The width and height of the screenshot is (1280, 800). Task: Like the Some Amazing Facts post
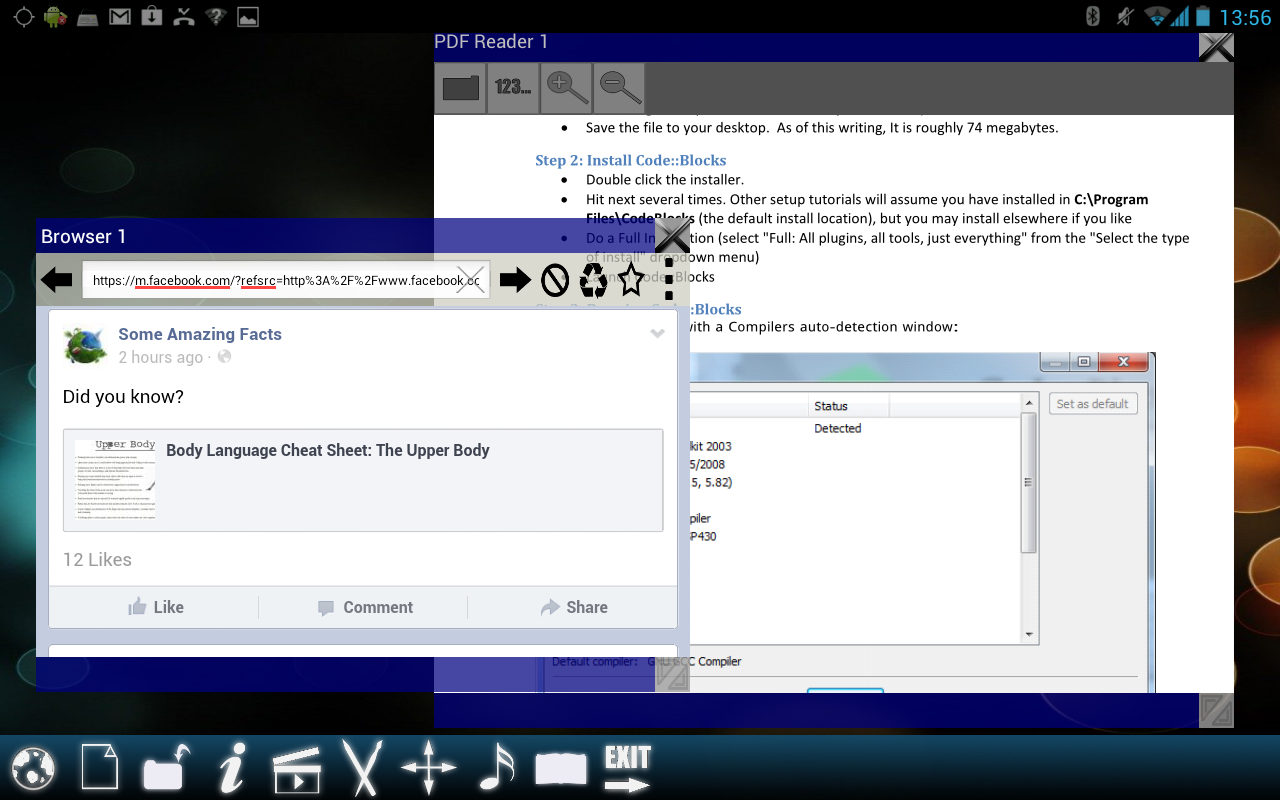tap(157, 607)
